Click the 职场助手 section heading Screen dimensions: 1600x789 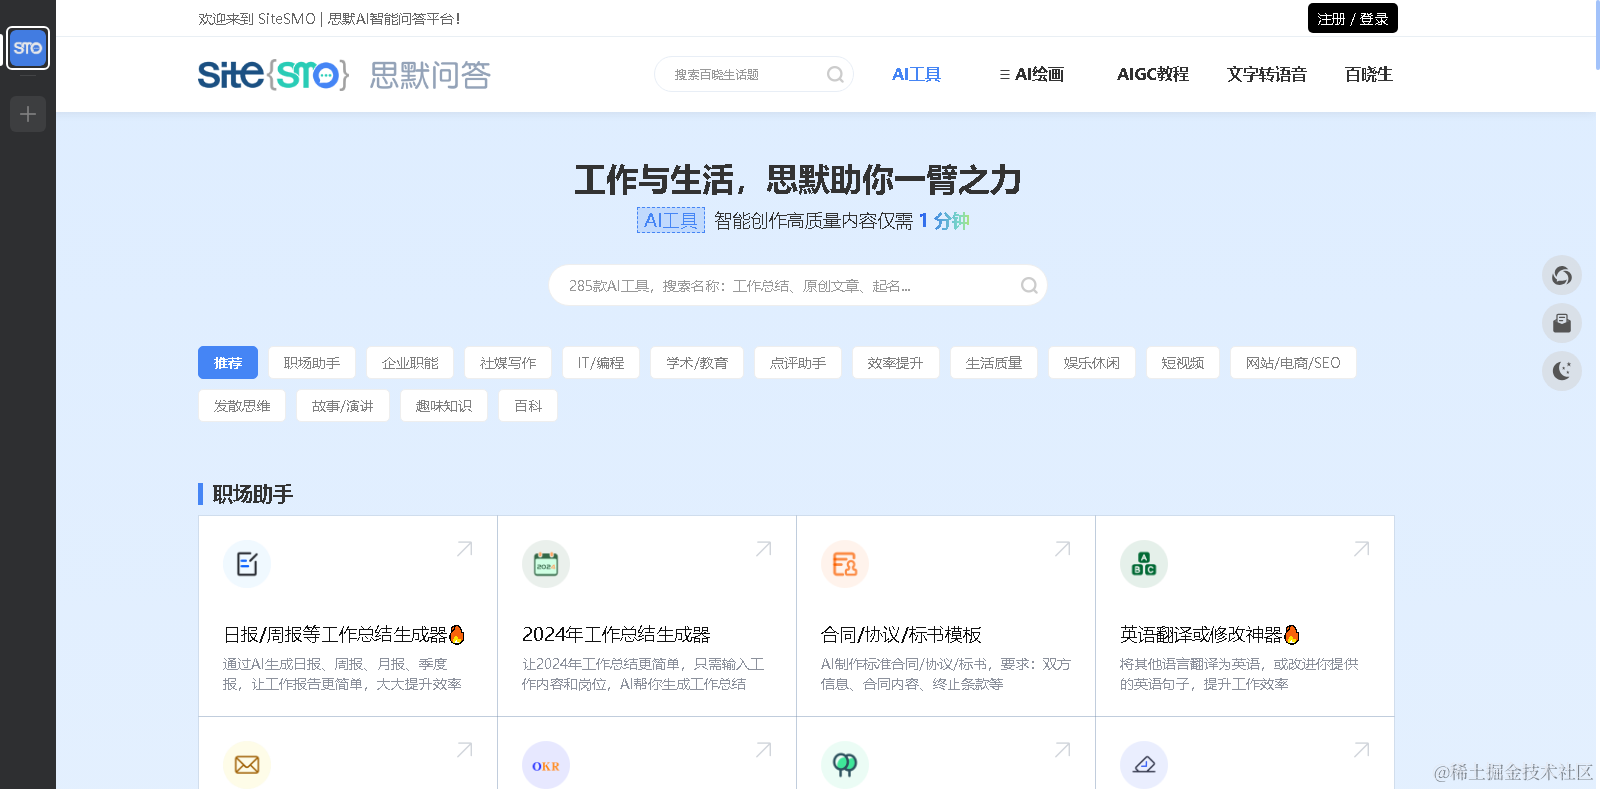coord(253,494)
